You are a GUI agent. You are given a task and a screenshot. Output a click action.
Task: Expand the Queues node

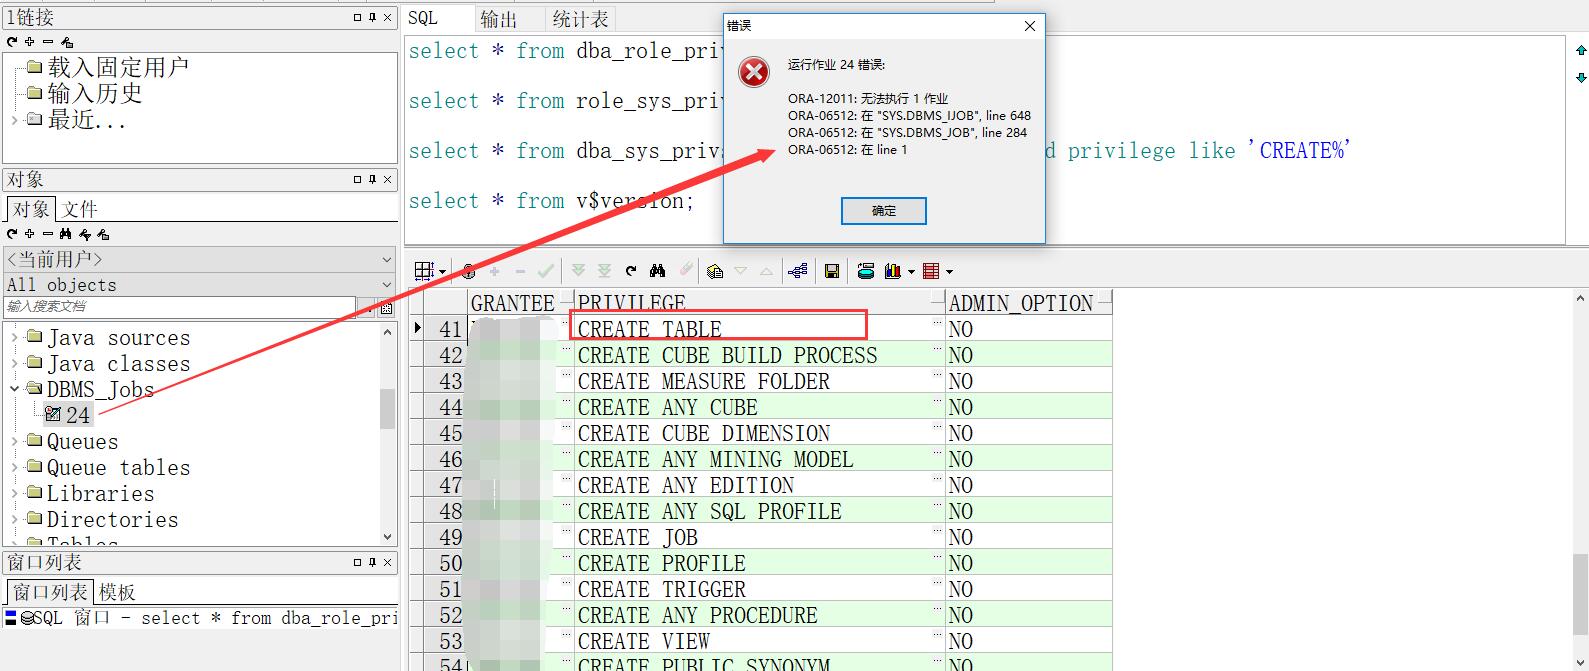click(14, 442)
